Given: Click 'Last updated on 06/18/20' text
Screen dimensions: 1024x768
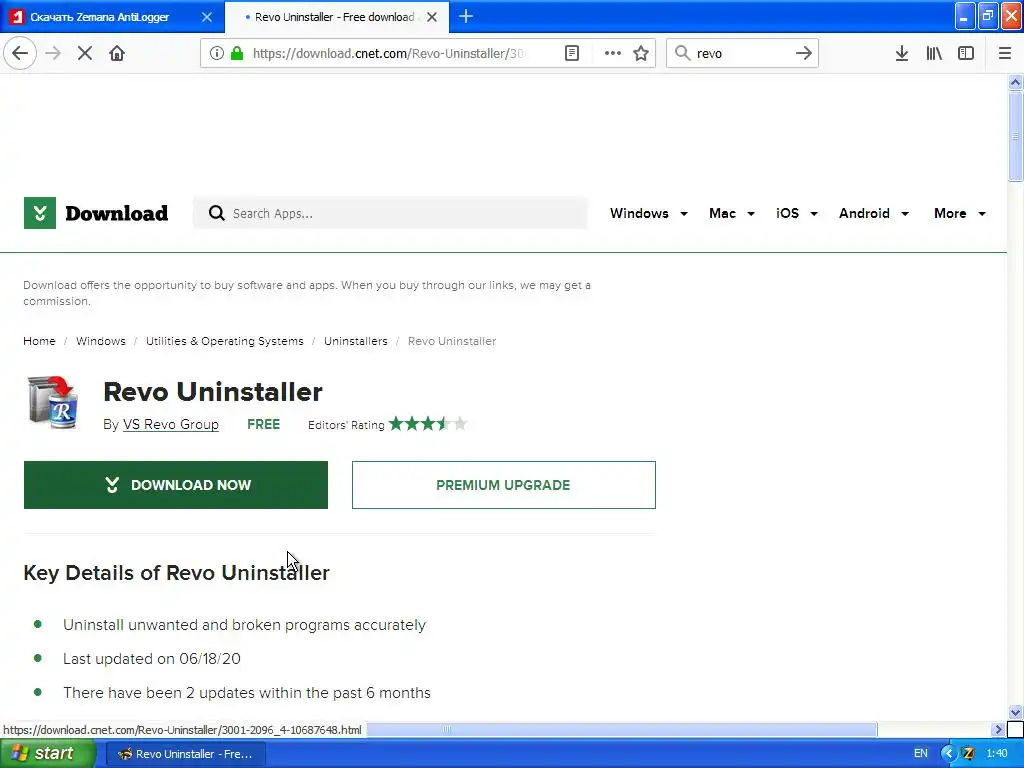Looking at the screenshot, I should pyautogui.click(x=152, y=658).
